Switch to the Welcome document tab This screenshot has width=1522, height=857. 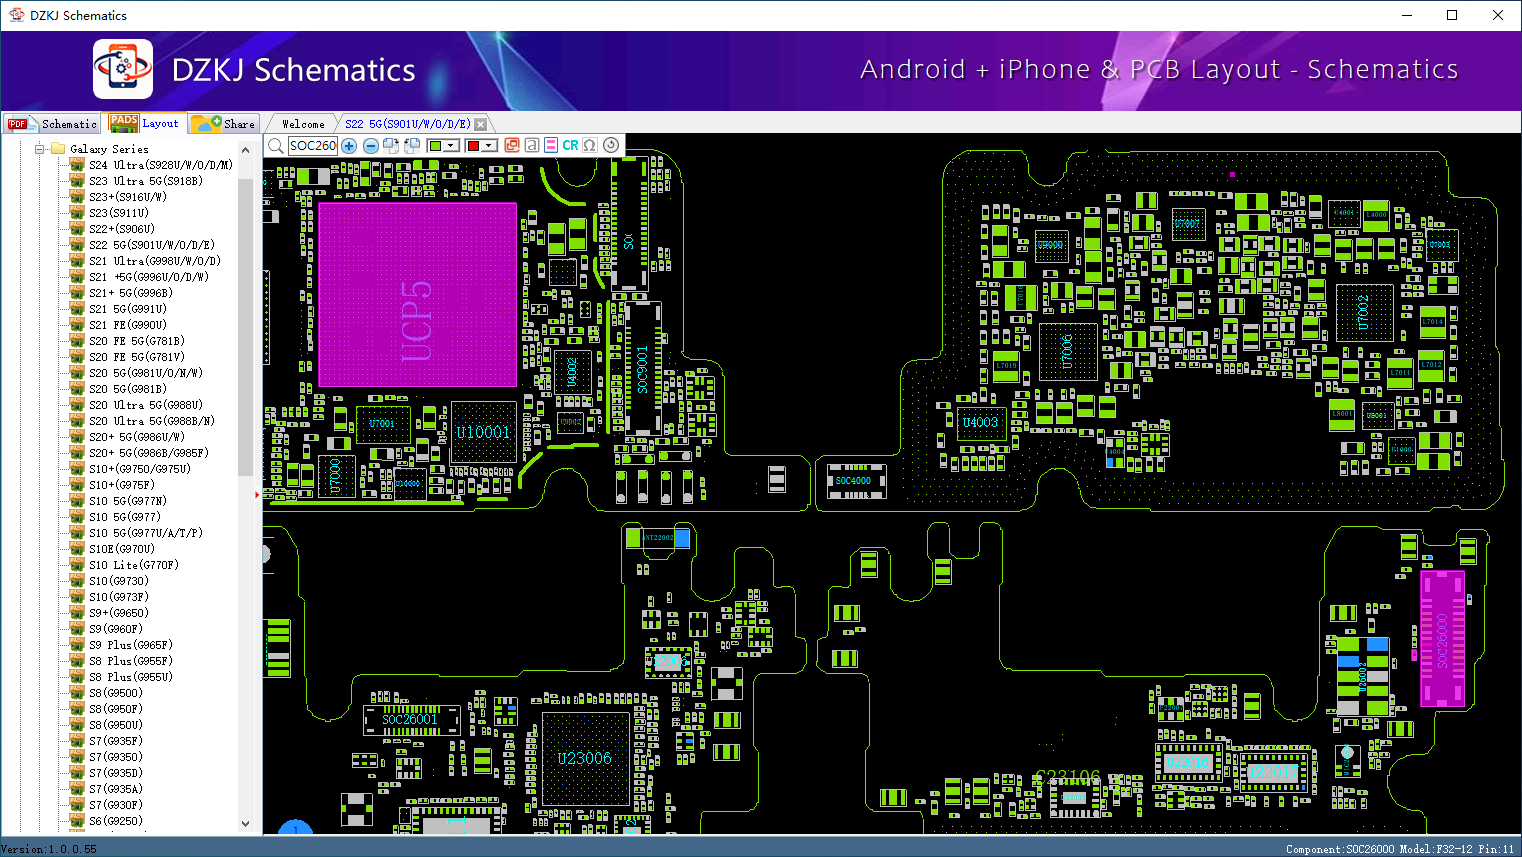[303, 124]
